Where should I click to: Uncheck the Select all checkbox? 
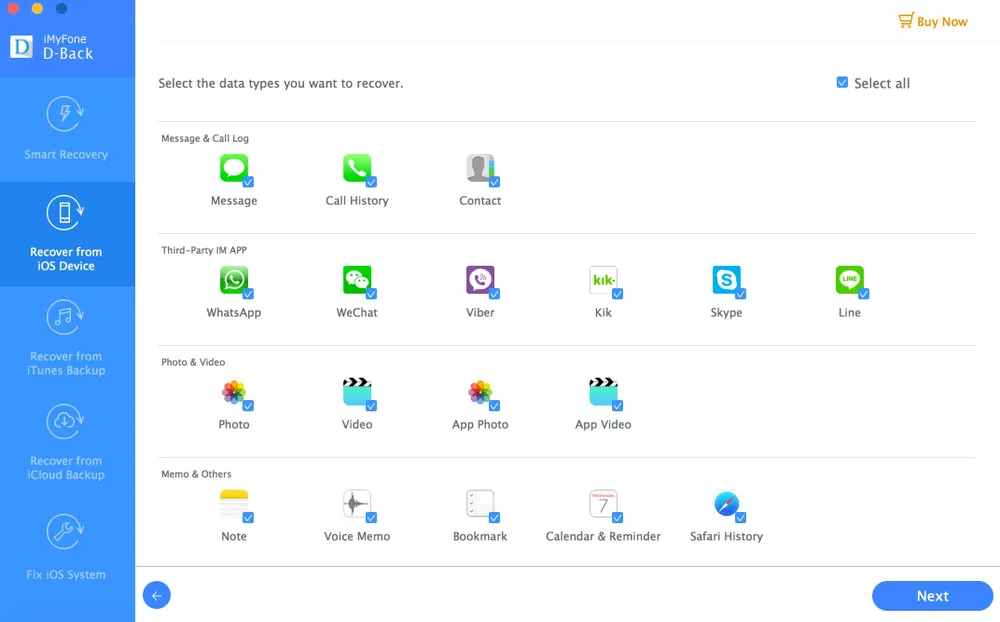[x=842, y=83]
